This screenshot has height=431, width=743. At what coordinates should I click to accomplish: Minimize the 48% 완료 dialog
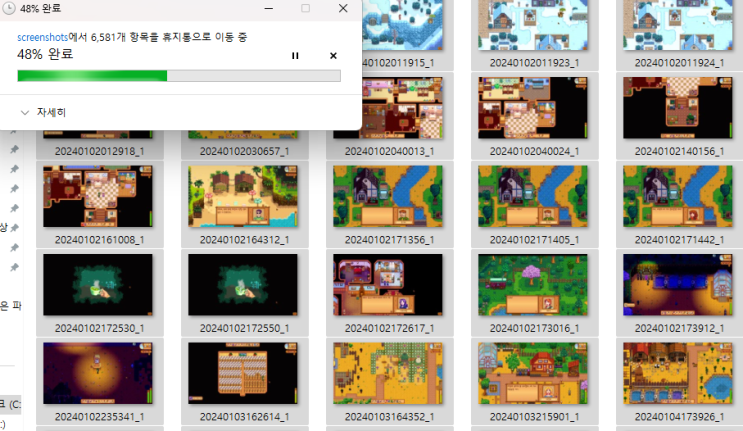268,9
